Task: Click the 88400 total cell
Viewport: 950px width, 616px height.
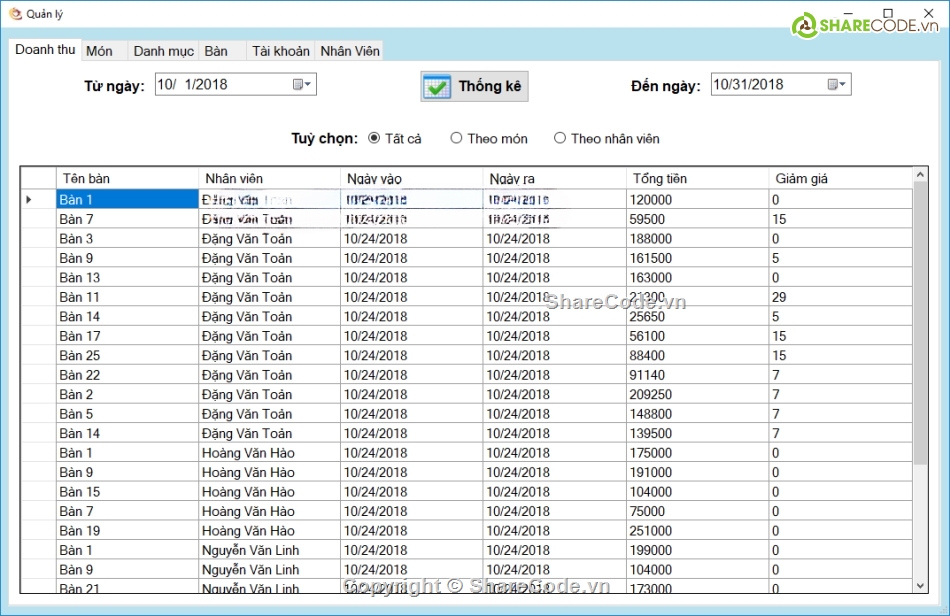Action: click(x=697, y=356)
